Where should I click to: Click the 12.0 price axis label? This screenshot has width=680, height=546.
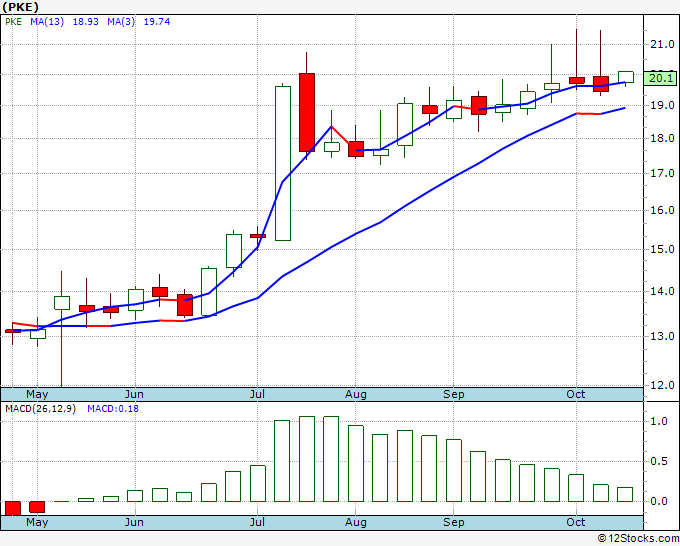(x=660, y=384)
